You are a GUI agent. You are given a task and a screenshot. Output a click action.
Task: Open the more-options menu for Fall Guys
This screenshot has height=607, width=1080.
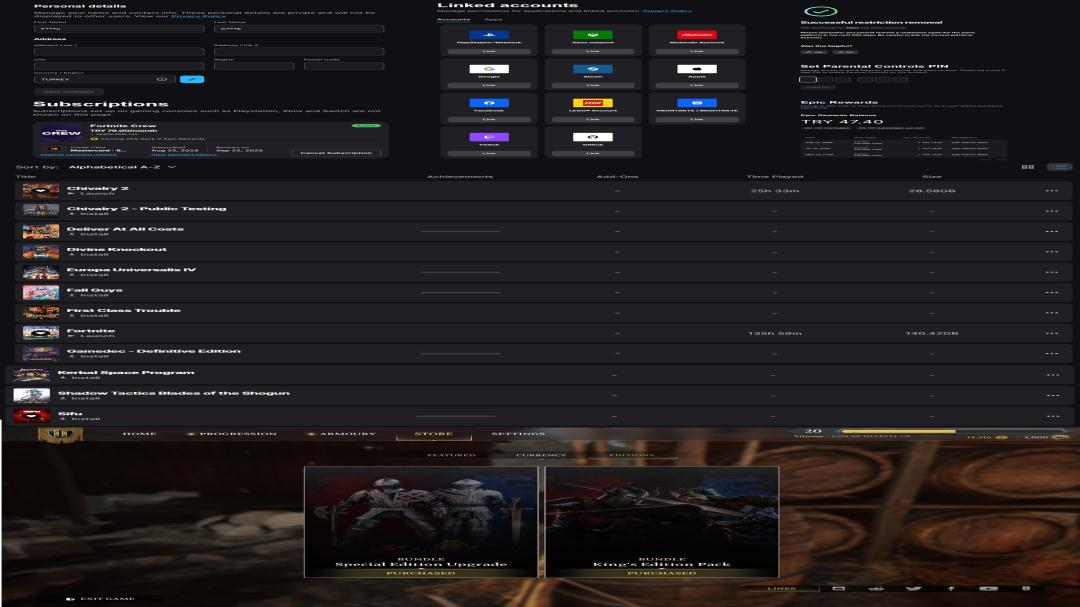tap(1051, 293)
